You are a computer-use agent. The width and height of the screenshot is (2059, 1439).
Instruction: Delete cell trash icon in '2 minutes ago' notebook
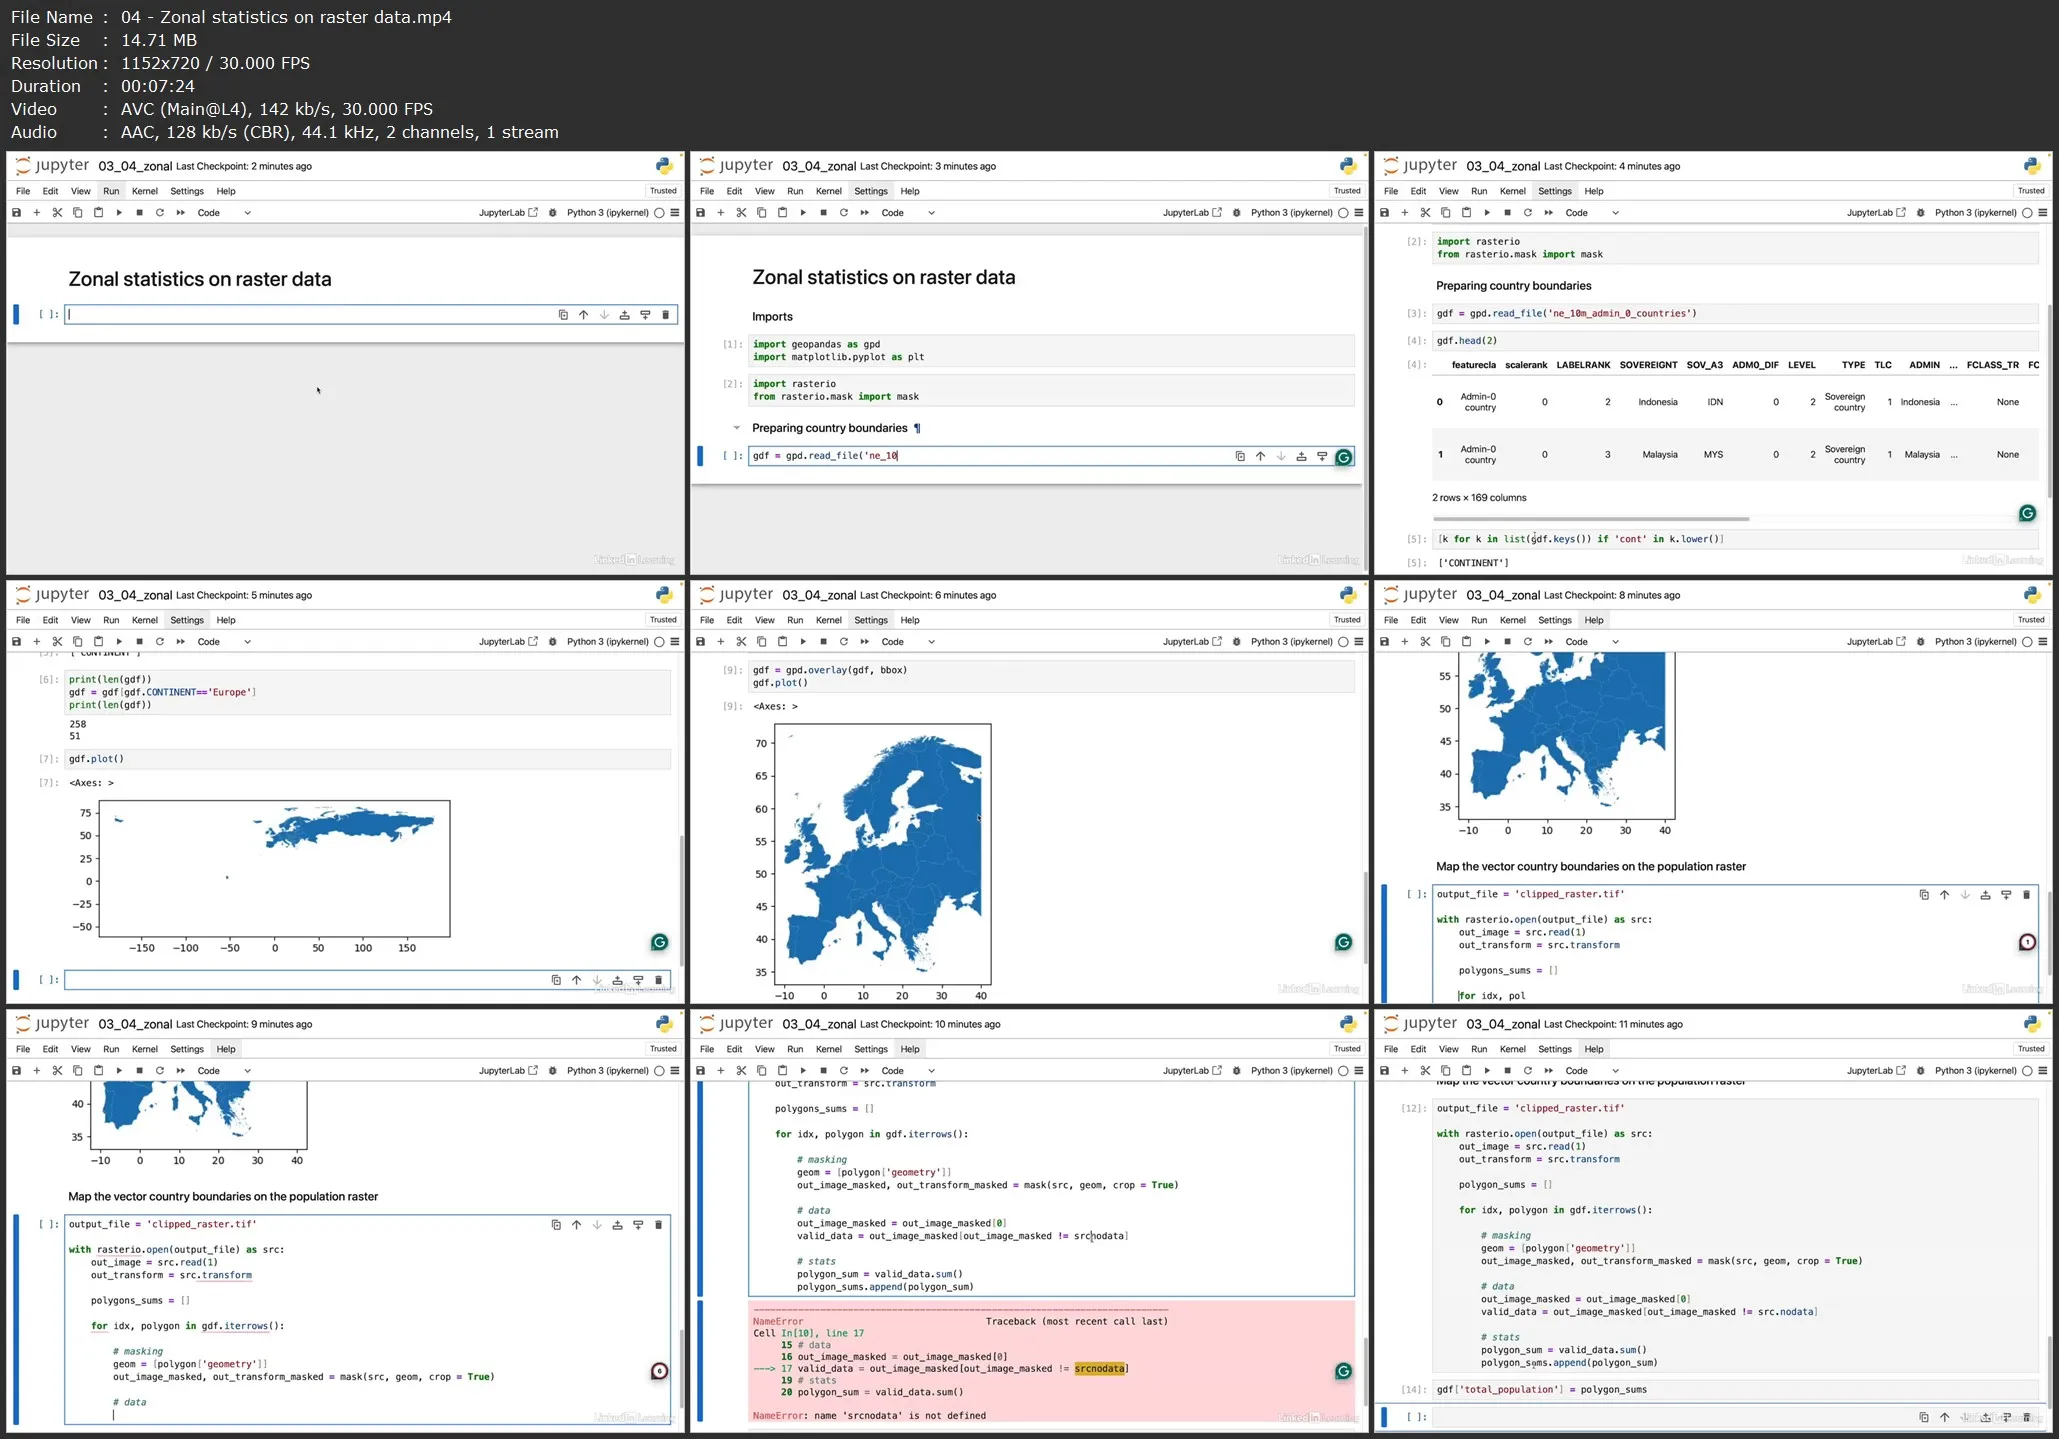point(665,315)
